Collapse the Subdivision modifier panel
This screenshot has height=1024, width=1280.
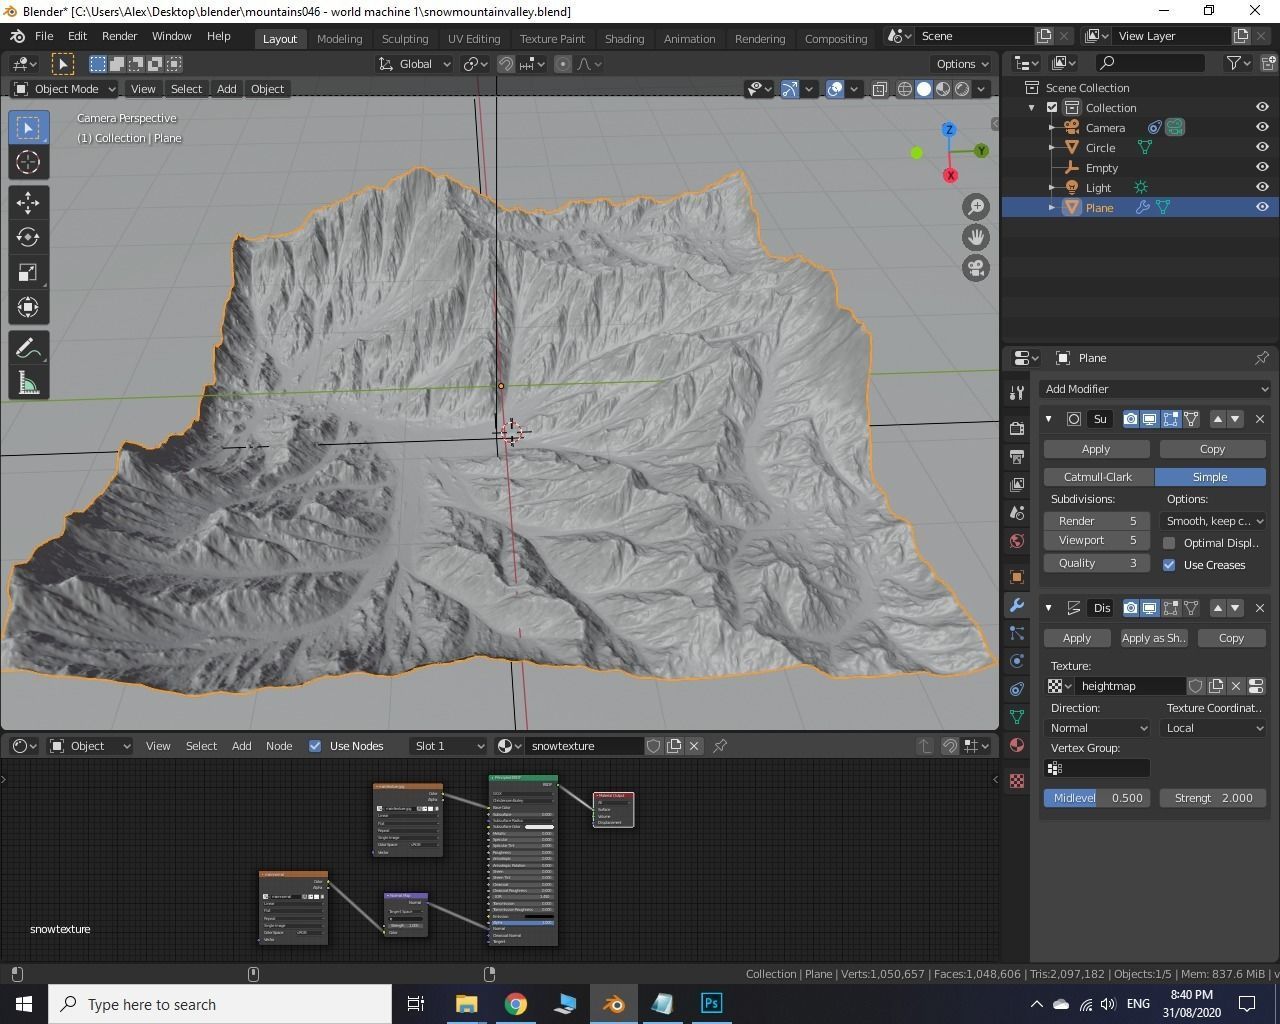(x=1048, y=419)
